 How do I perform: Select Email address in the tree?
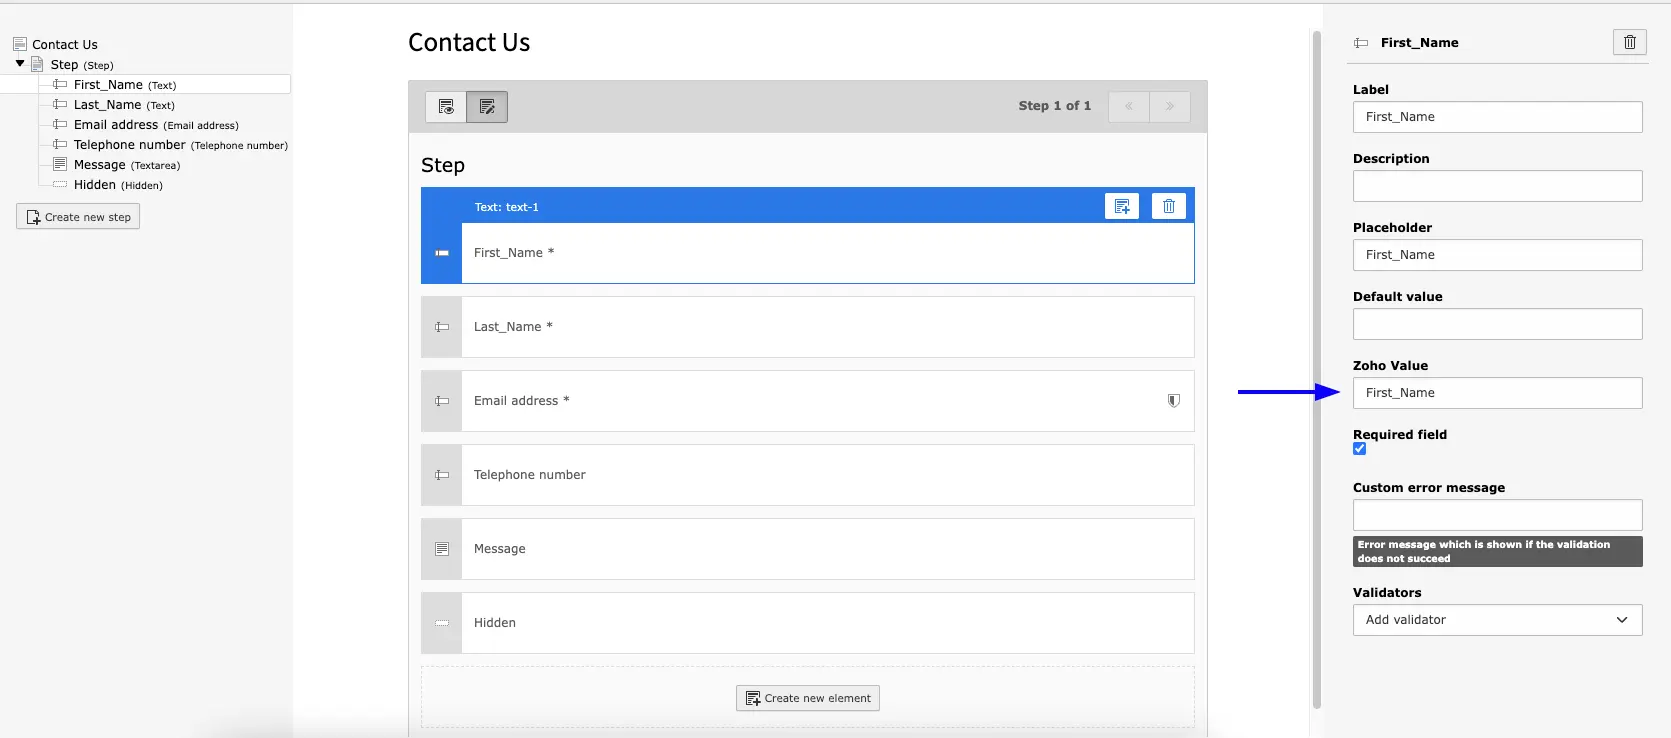[x=156, y=125]
